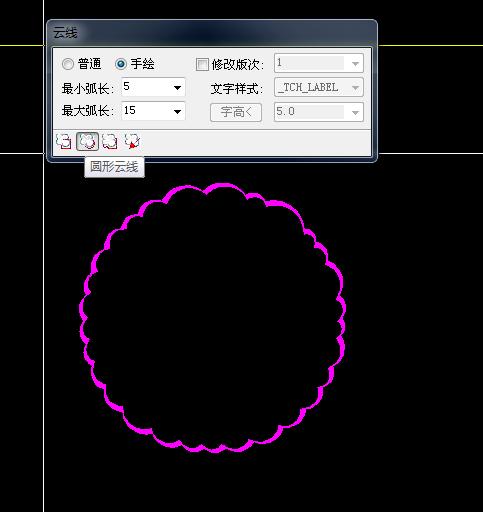Click the 云线 dialog title bar

[212, 33]
